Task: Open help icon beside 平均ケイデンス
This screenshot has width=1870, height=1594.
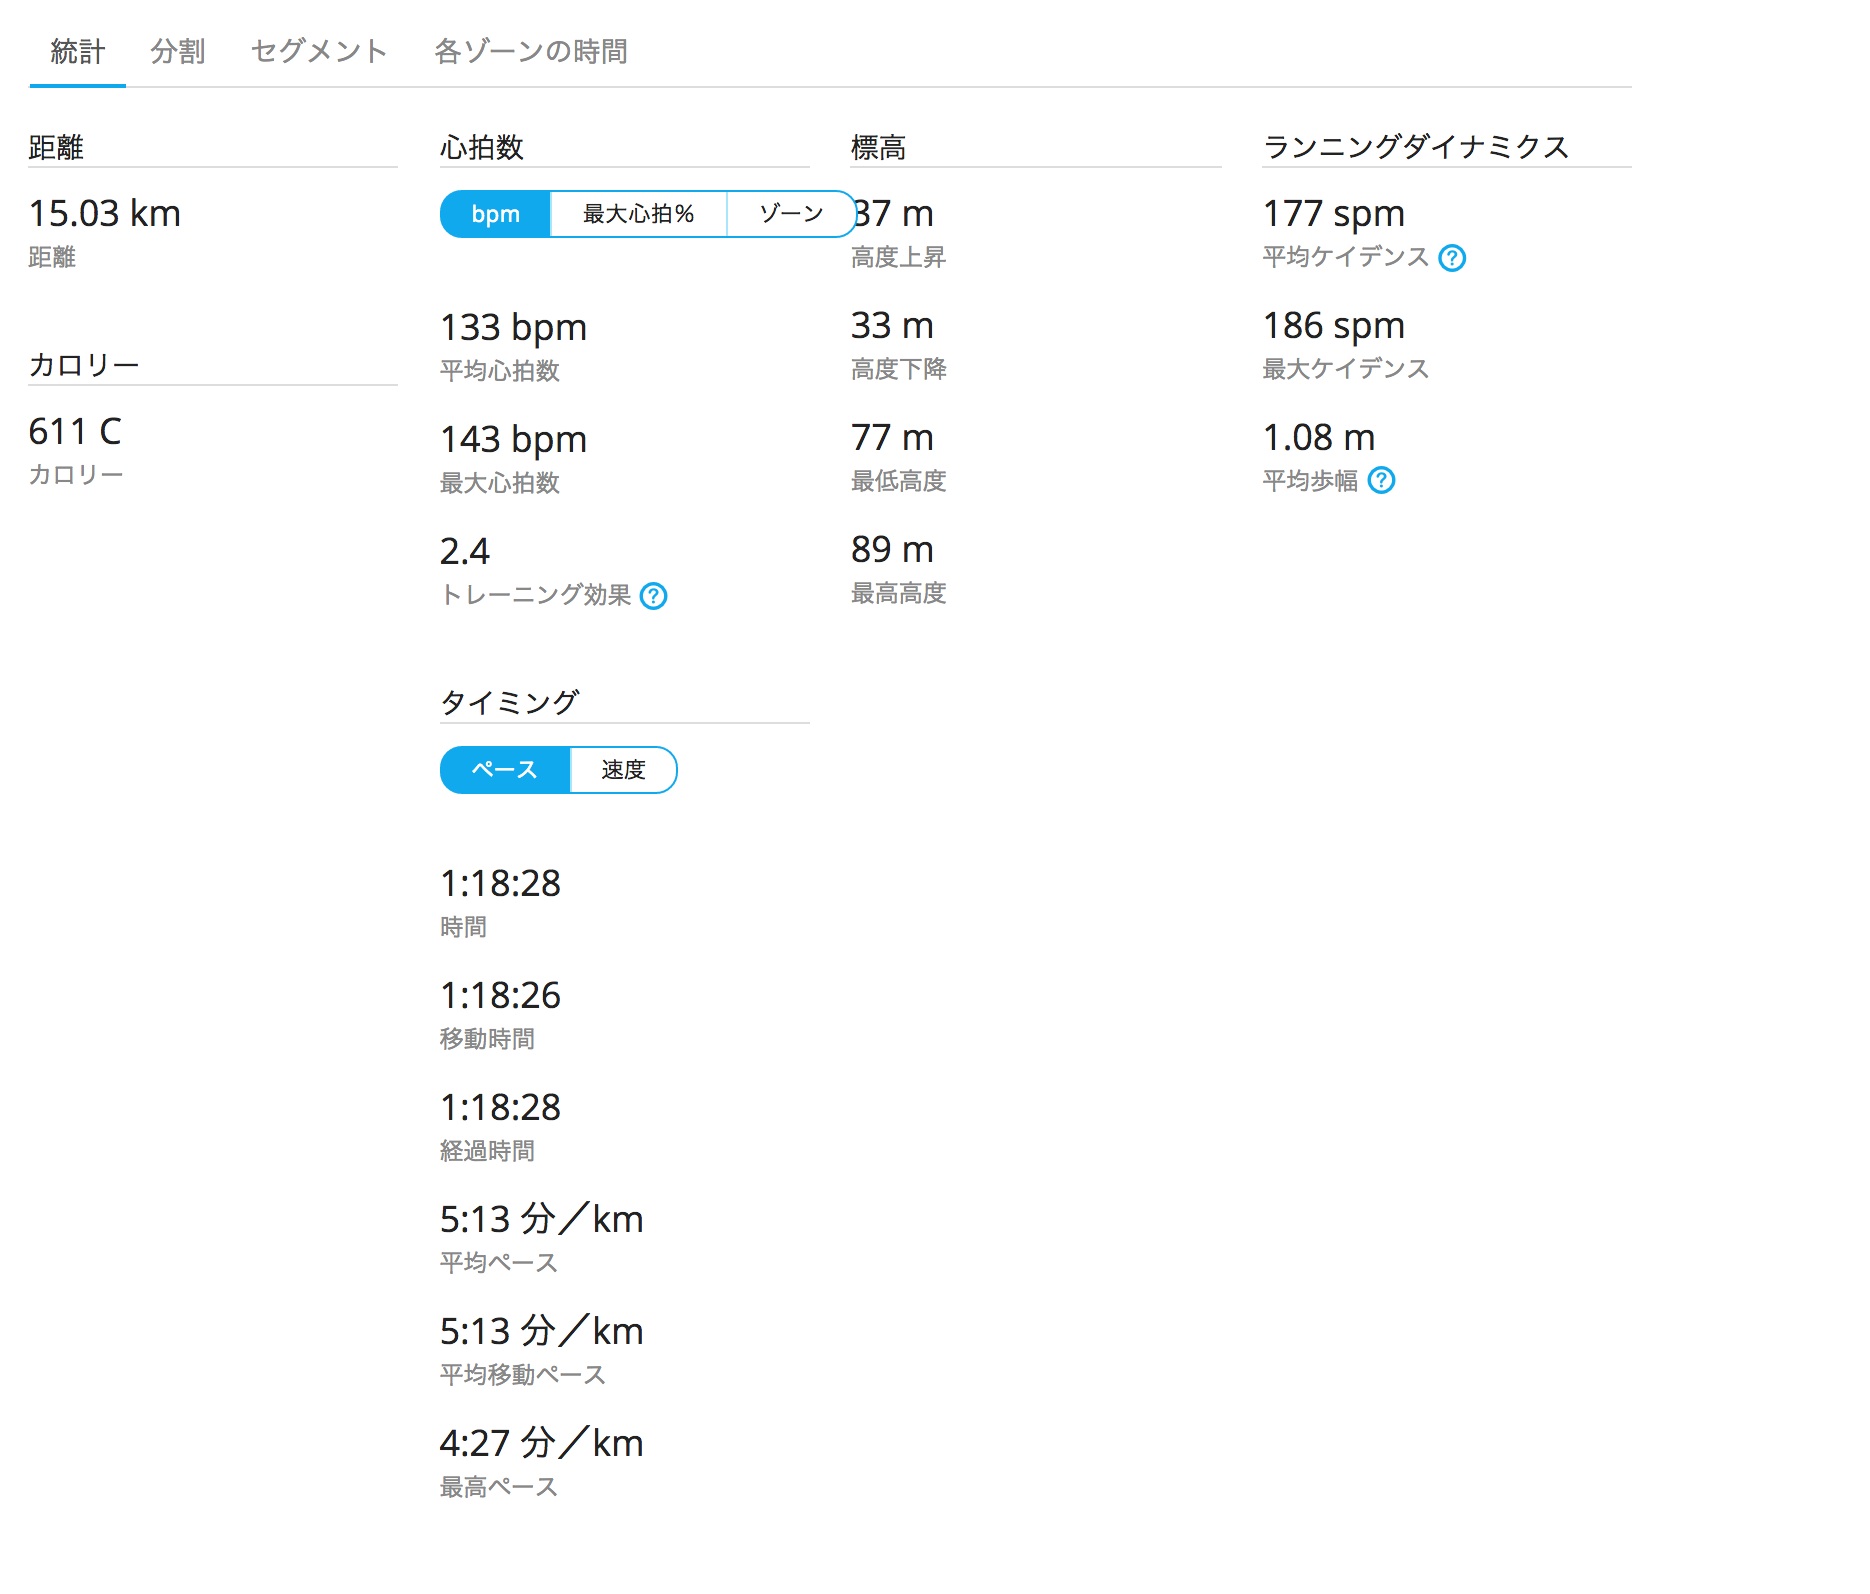Action: pyautogui.click(x=1452, y=258)
